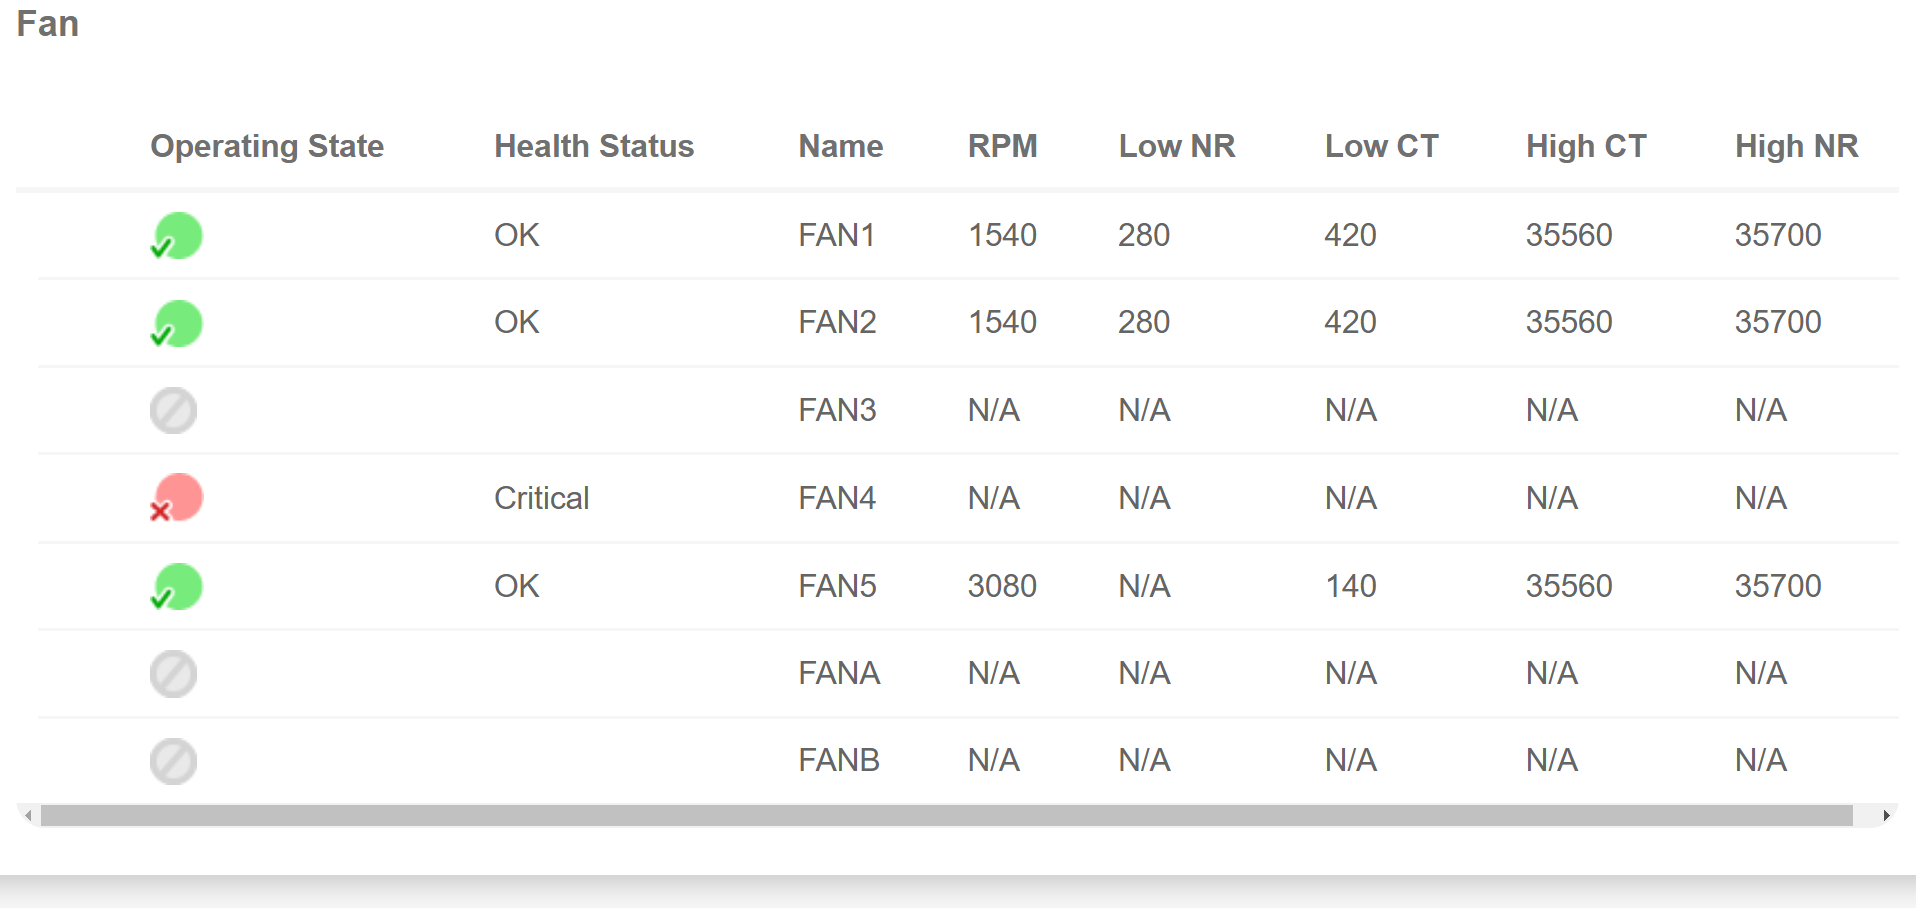Click FAN2 green check status icon

click(177, 324)
